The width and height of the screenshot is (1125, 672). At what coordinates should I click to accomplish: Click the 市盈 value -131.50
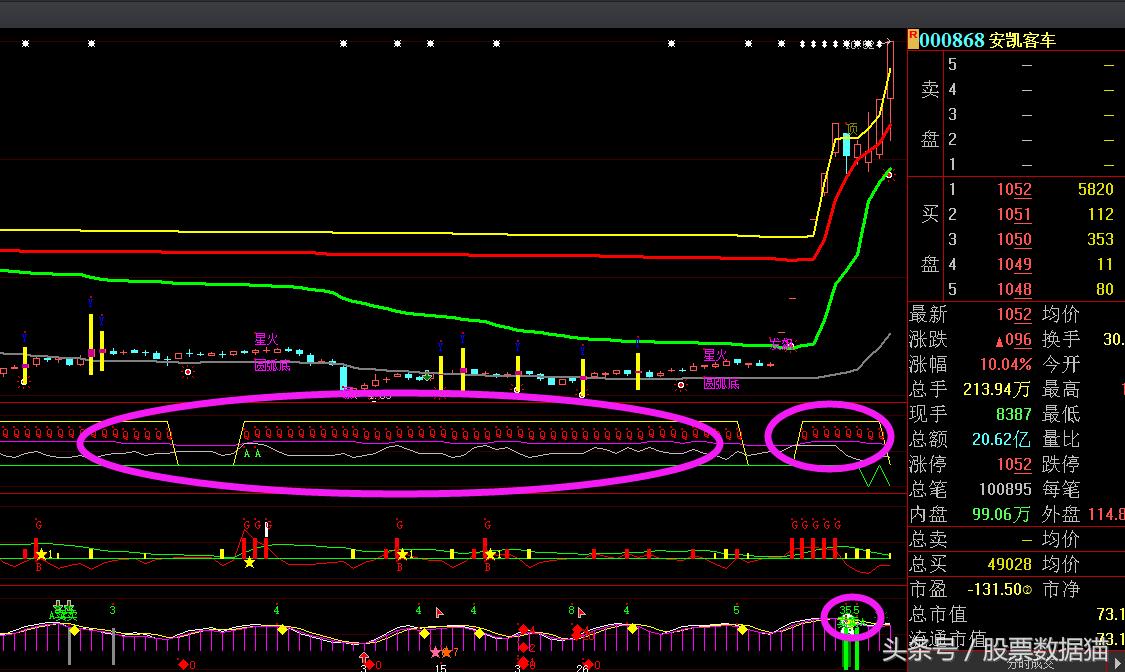pos(994,590)
